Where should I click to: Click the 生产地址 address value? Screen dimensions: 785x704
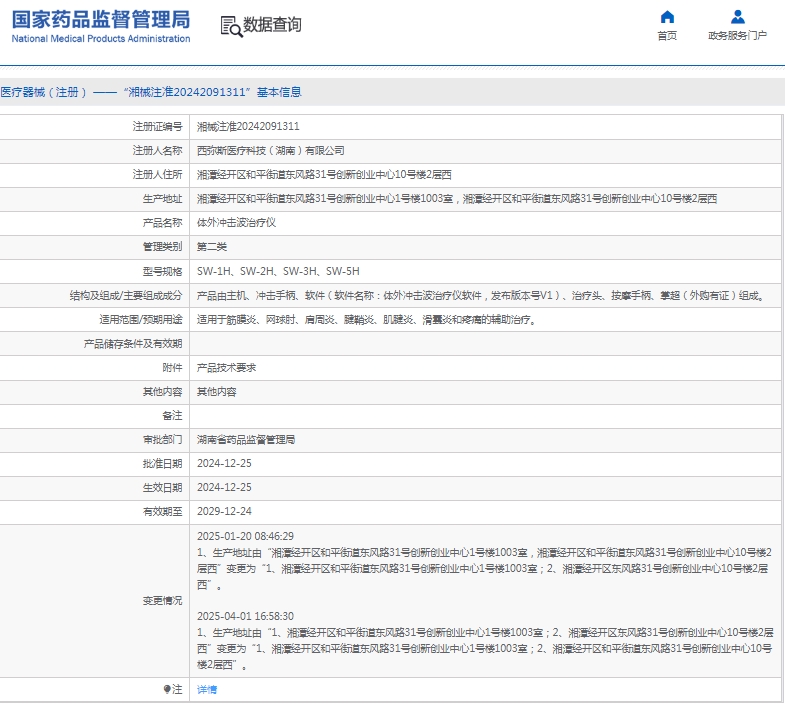pyautogui.click(x=457, y=199)
